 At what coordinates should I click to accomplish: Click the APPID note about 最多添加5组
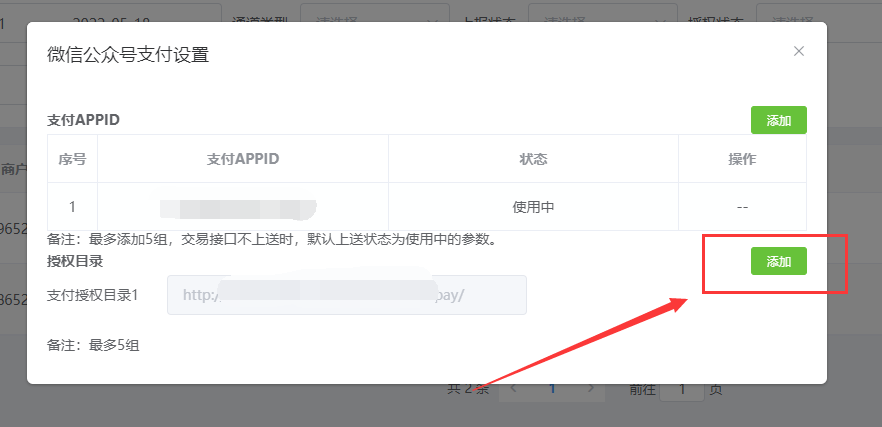273,240
